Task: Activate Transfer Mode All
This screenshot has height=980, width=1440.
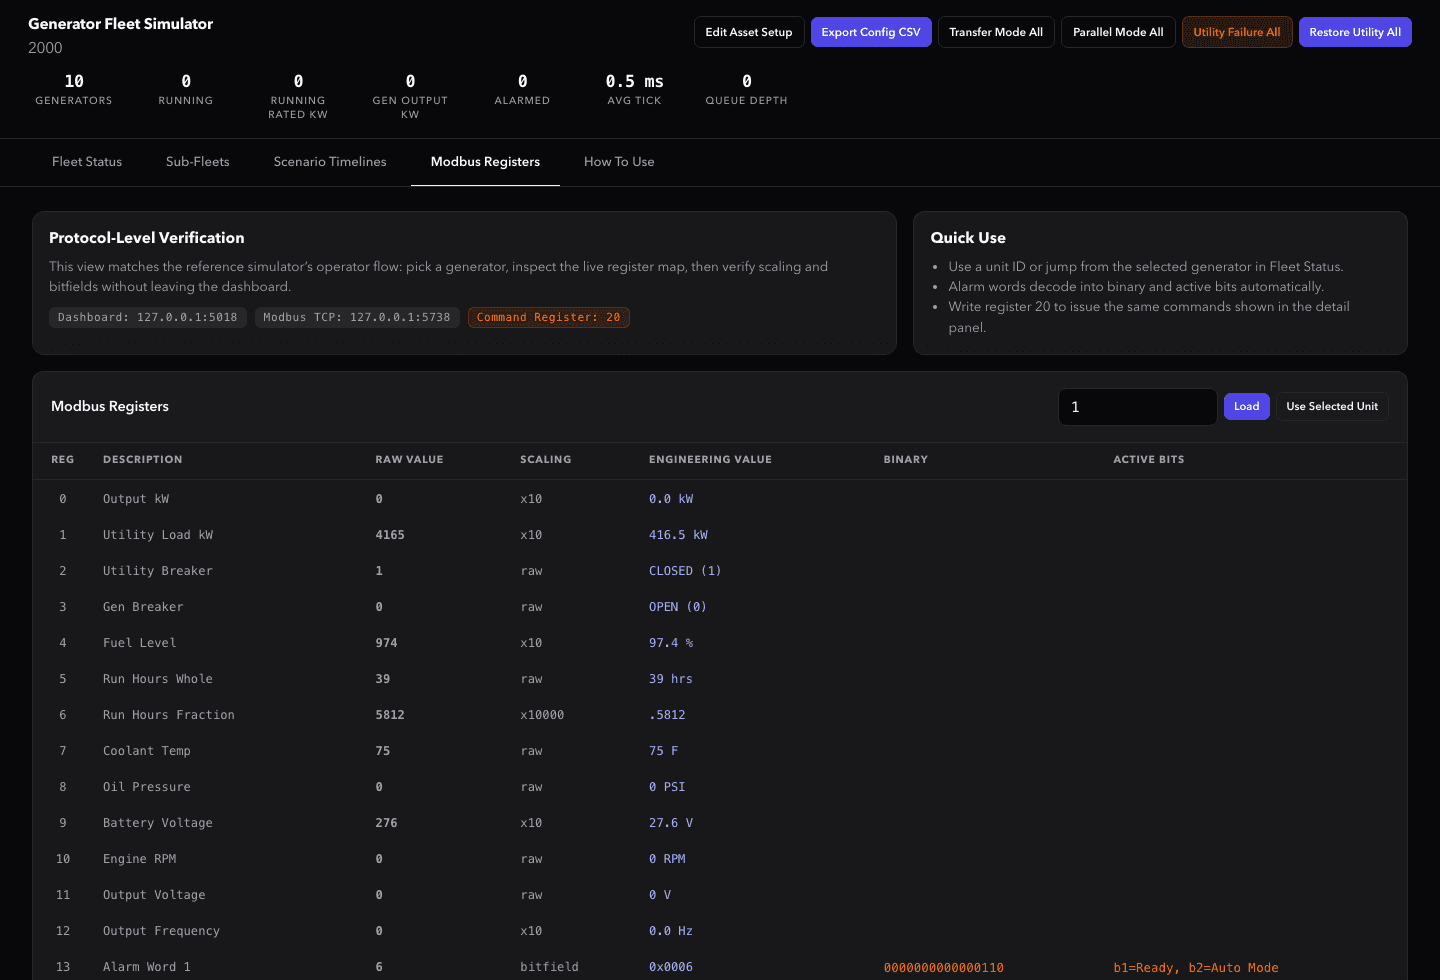Action: (x=996, y=32)
